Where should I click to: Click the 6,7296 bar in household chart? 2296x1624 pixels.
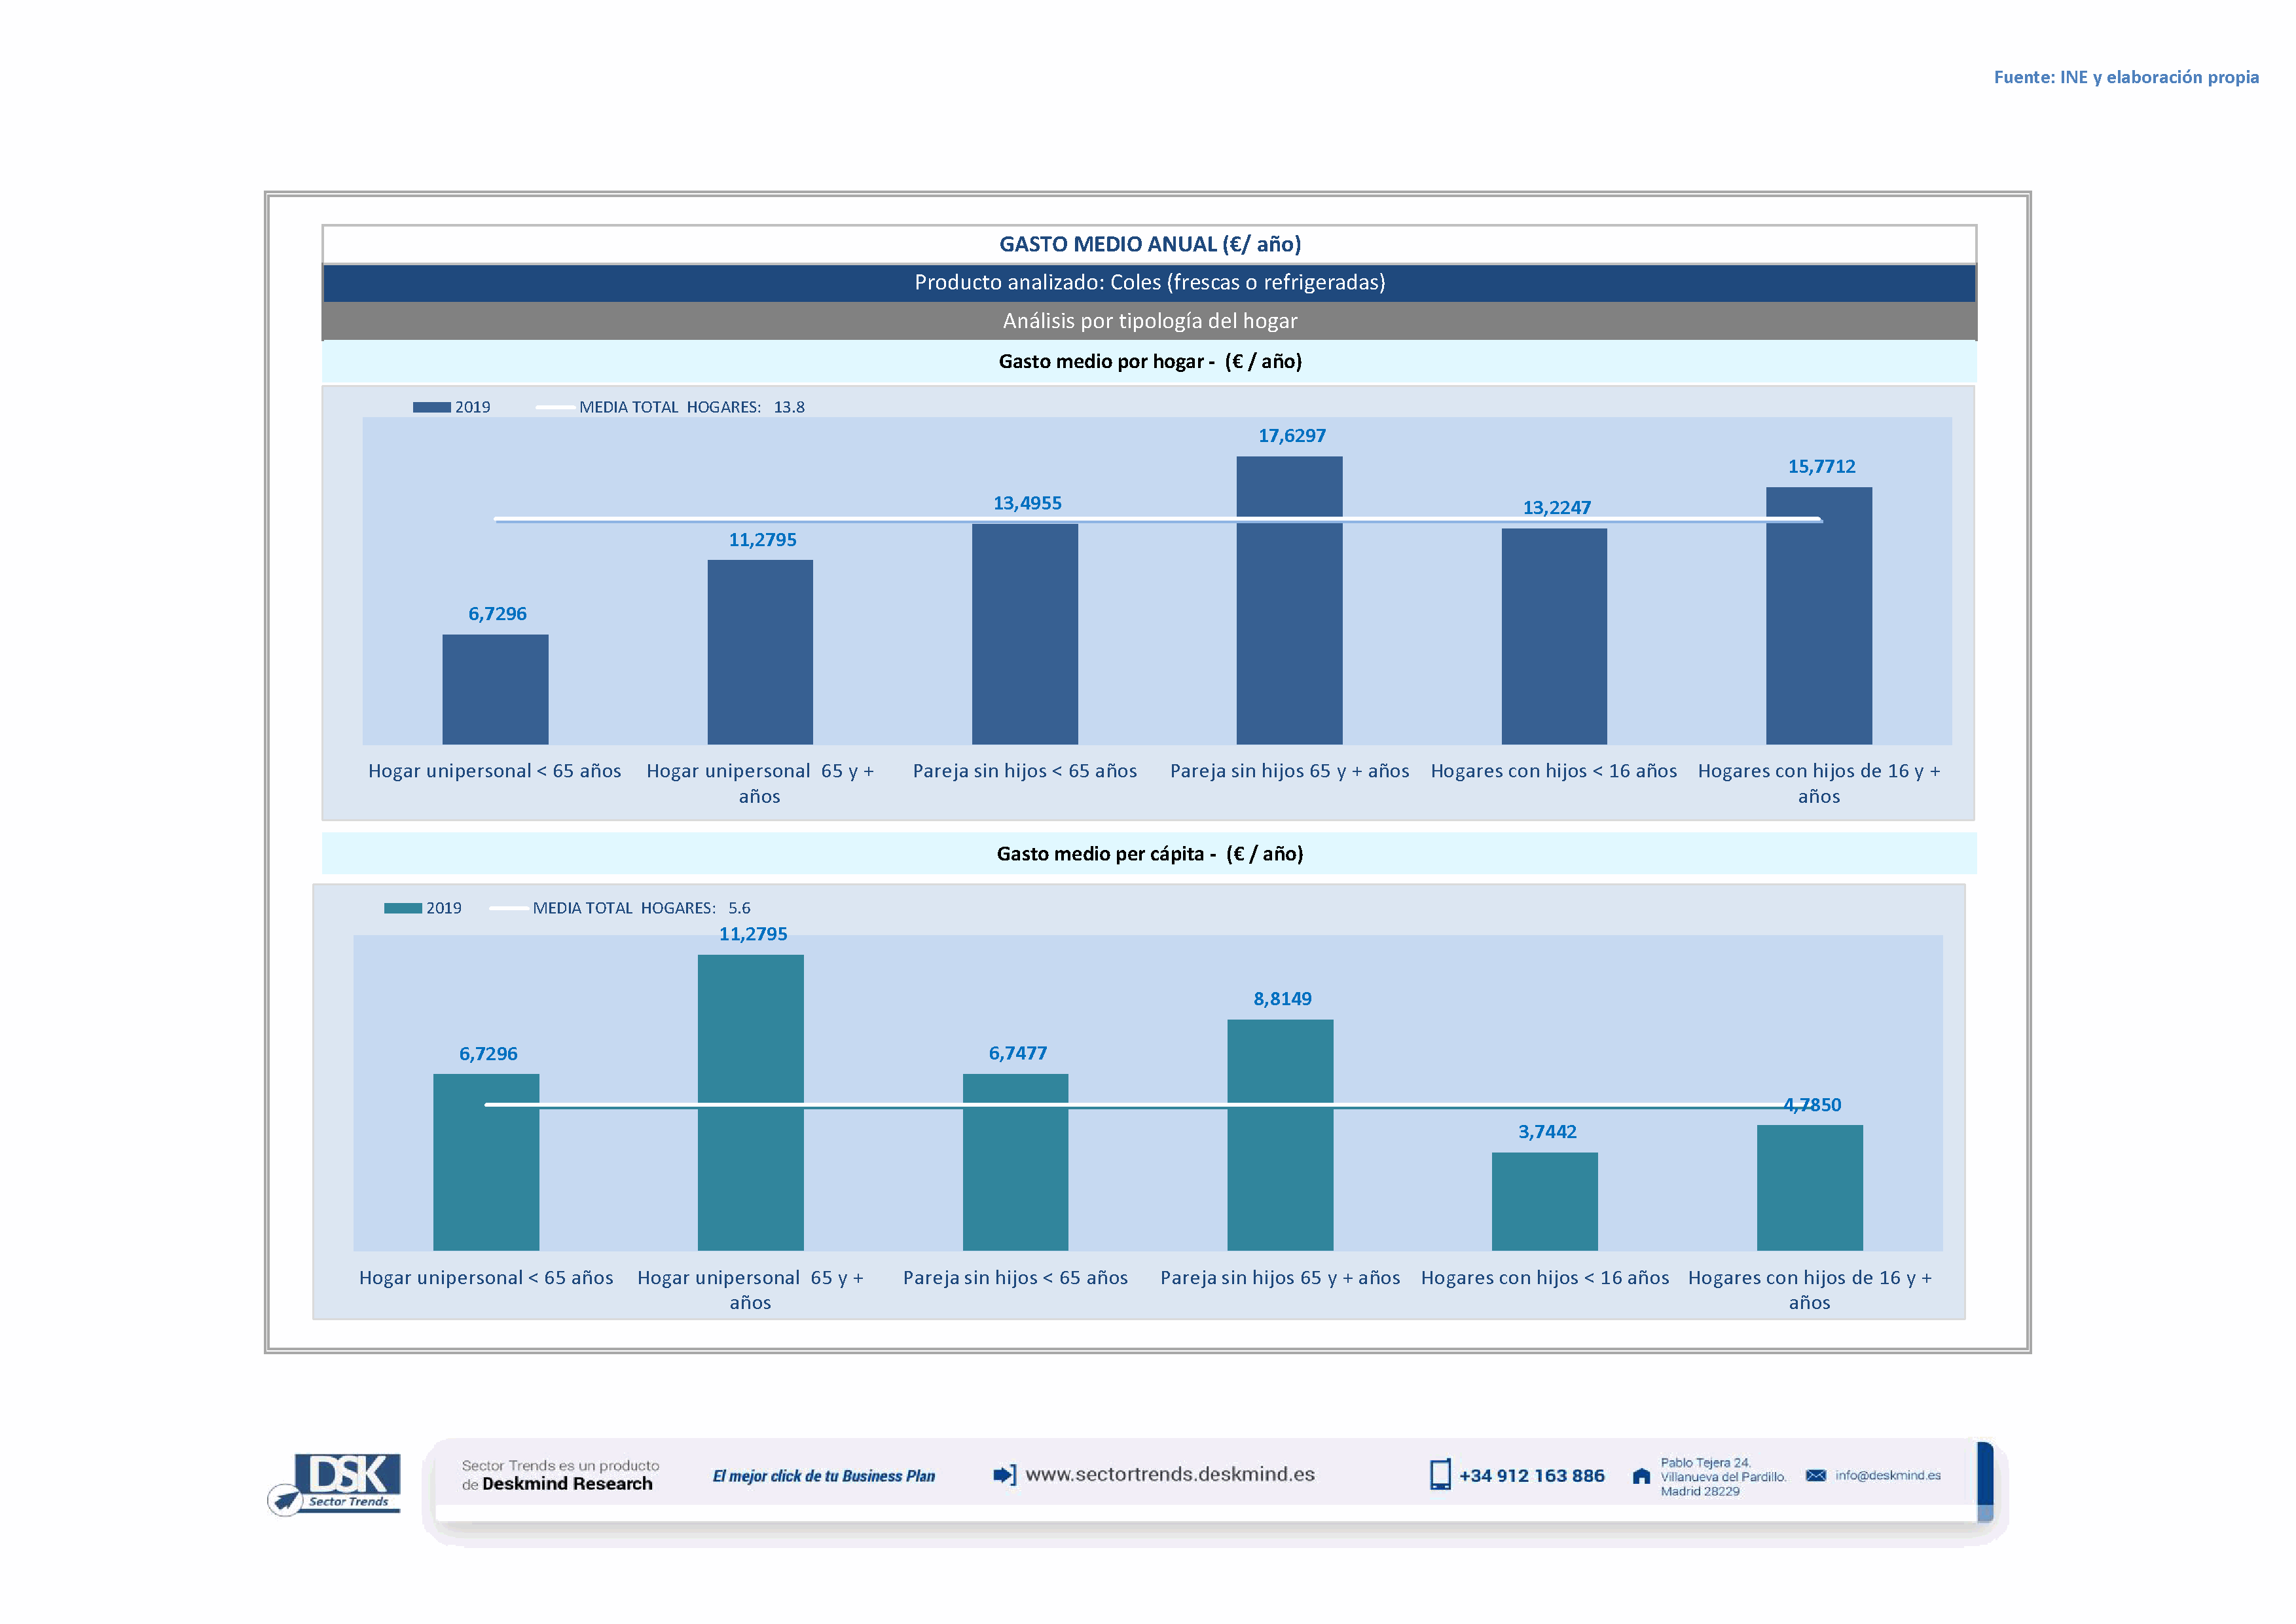point(495,690)
